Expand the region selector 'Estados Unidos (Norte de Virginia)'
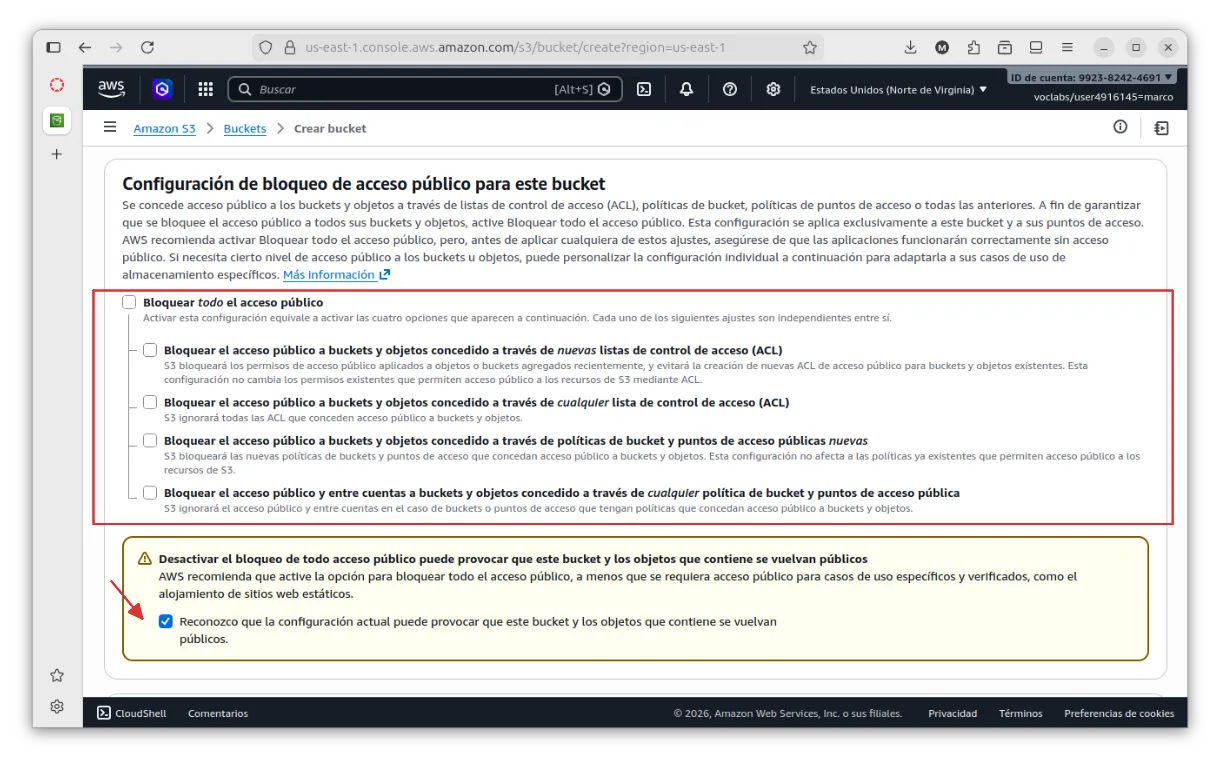This screenshot has height=762, width=1220. point(898,89)
